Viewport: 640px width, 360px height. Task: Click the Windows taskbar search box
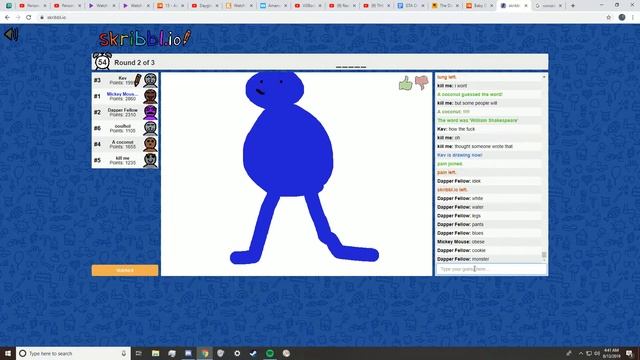pyautogui.click(x=73, y=353)
